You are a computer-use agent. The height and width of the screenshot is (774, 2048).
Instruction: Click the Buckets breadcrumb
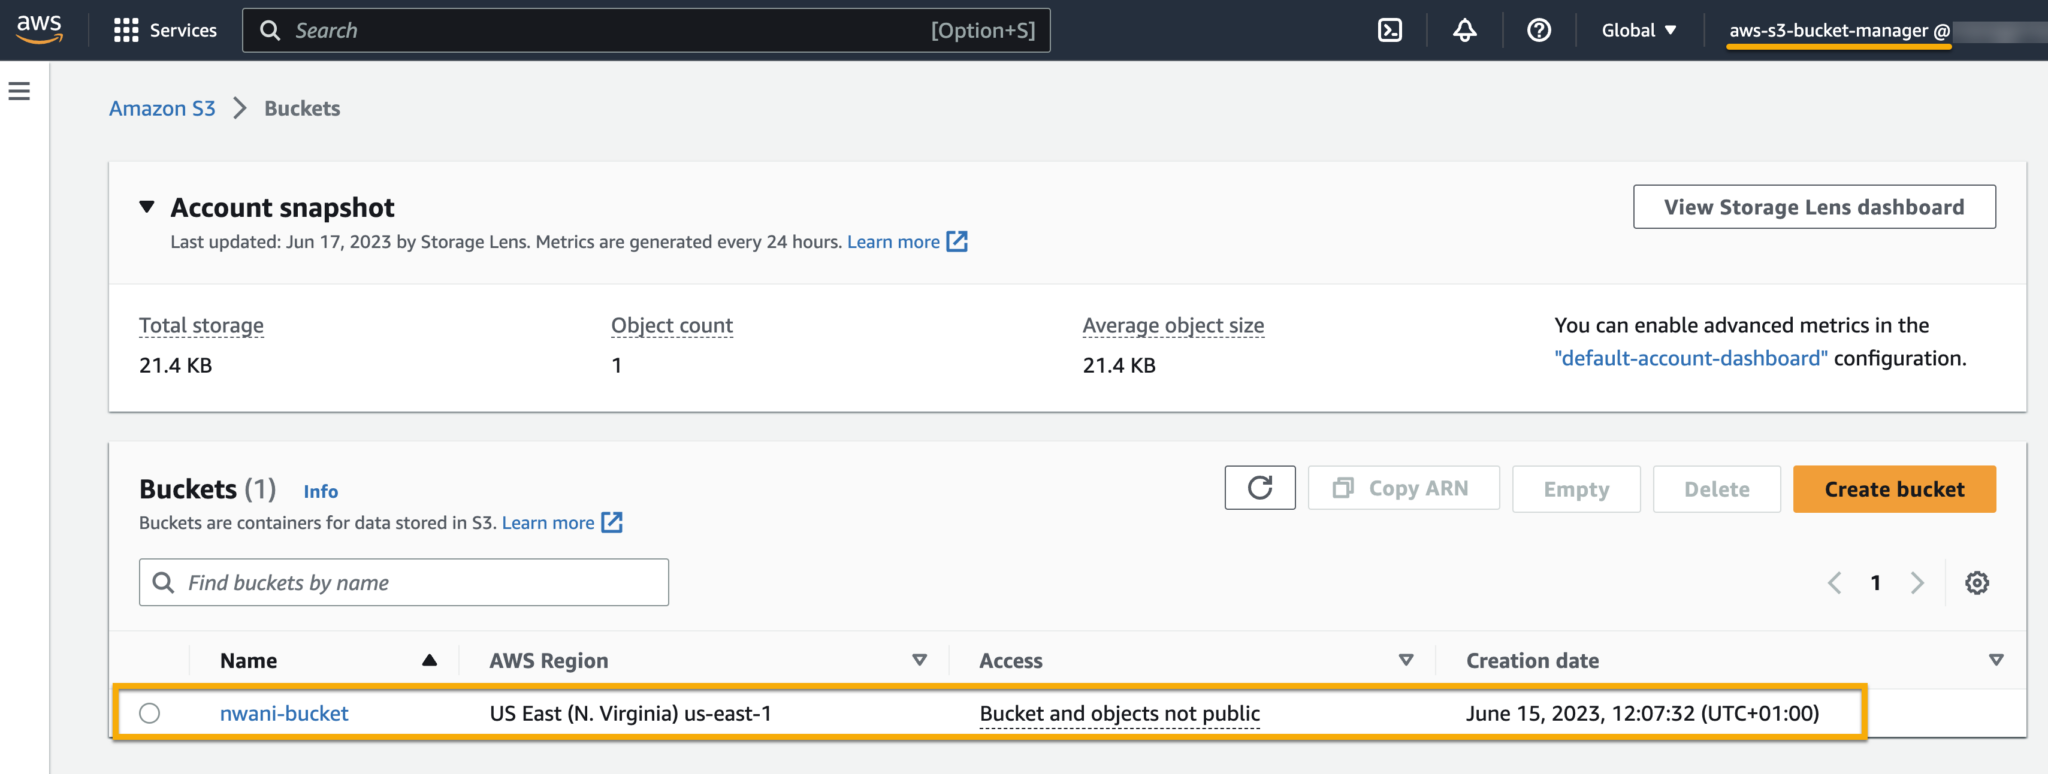click(x=302, y=108)
